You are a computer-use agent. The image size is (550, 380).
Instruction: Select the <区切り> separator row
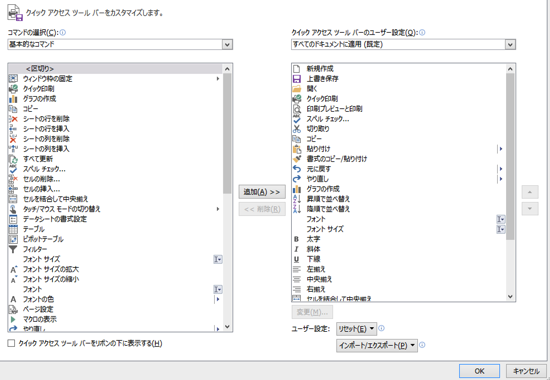point(115,69)
